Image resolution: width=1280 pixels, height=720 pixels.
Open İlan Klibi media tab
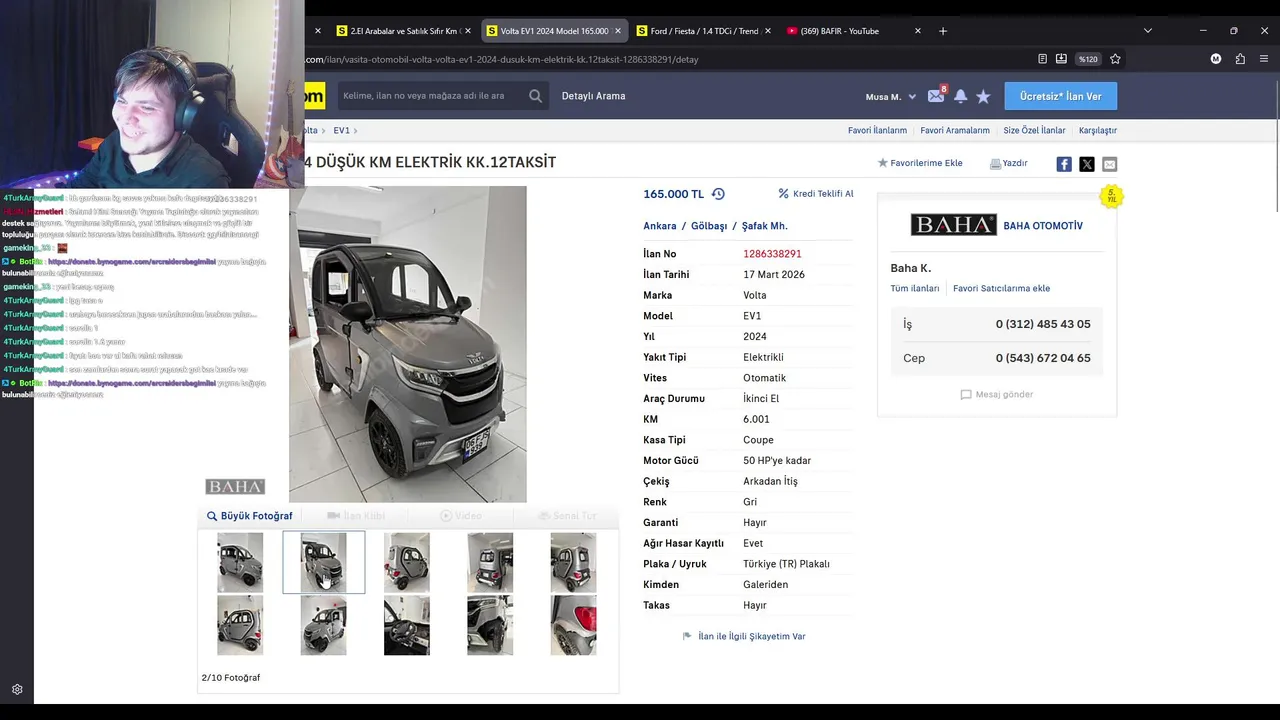[356, 516]
